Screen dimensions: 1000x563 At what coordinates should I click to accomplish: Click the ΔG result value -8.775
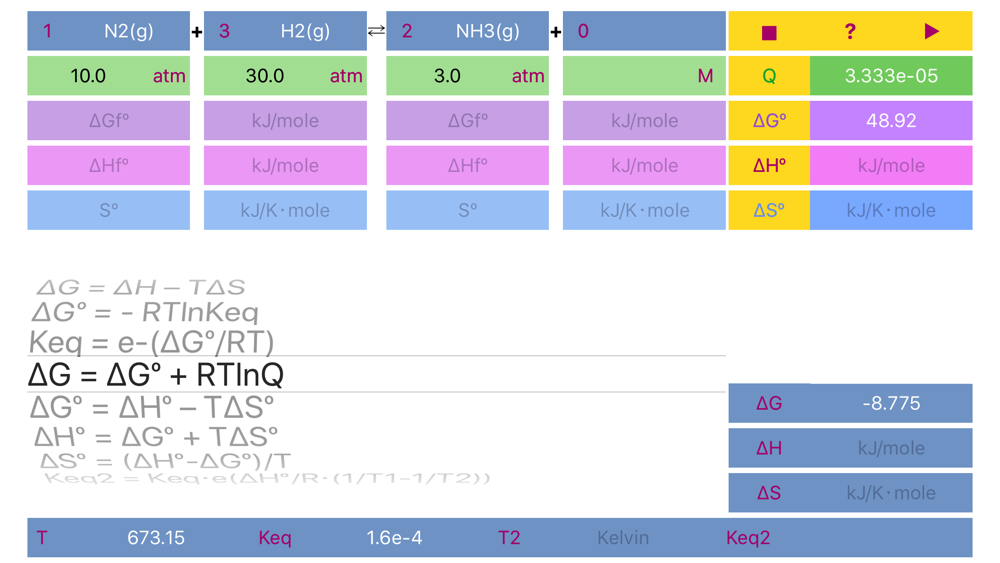(x=891, y=403)
